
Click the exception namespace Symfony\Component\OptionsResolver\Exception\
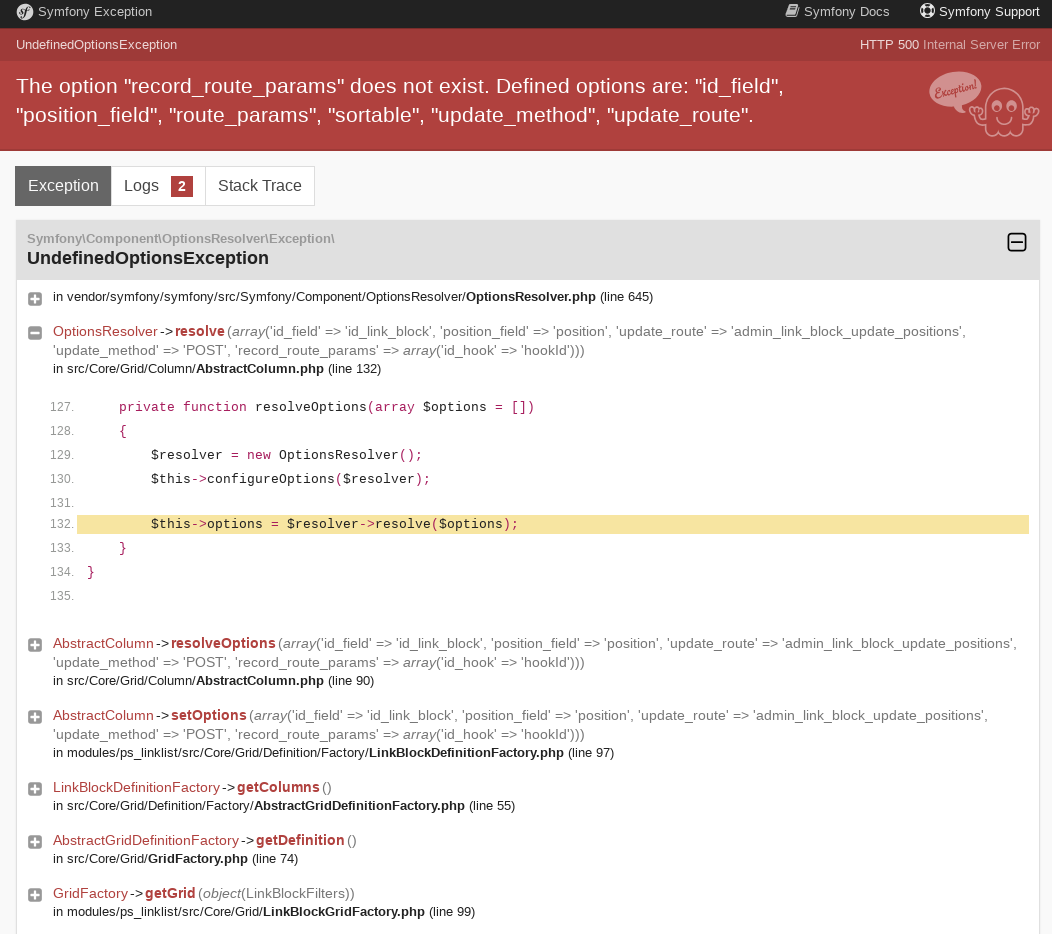click(x=180, y=238)
